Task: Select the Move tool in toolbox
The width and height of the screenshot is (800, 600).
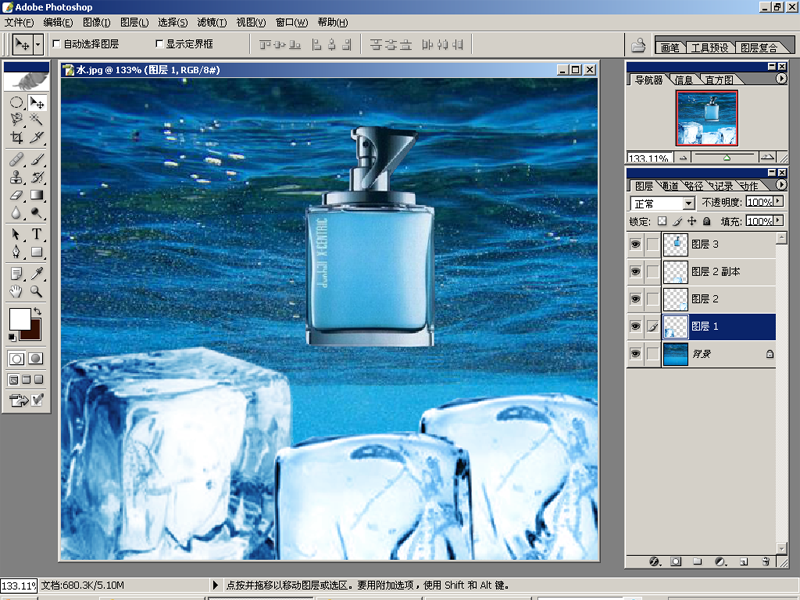Action: coord(37,103)
